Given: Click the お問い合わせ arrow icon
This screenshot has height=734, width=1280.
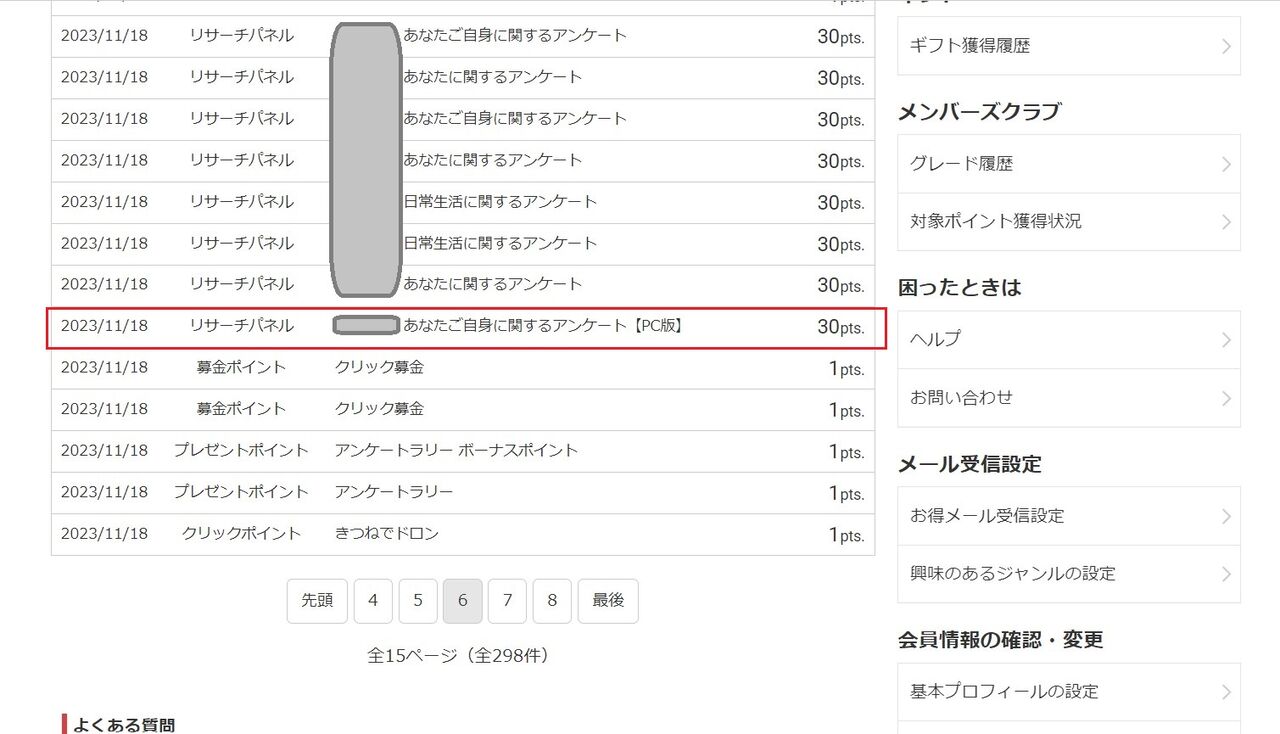Looking at the screenshot, I should (1226, 398).
